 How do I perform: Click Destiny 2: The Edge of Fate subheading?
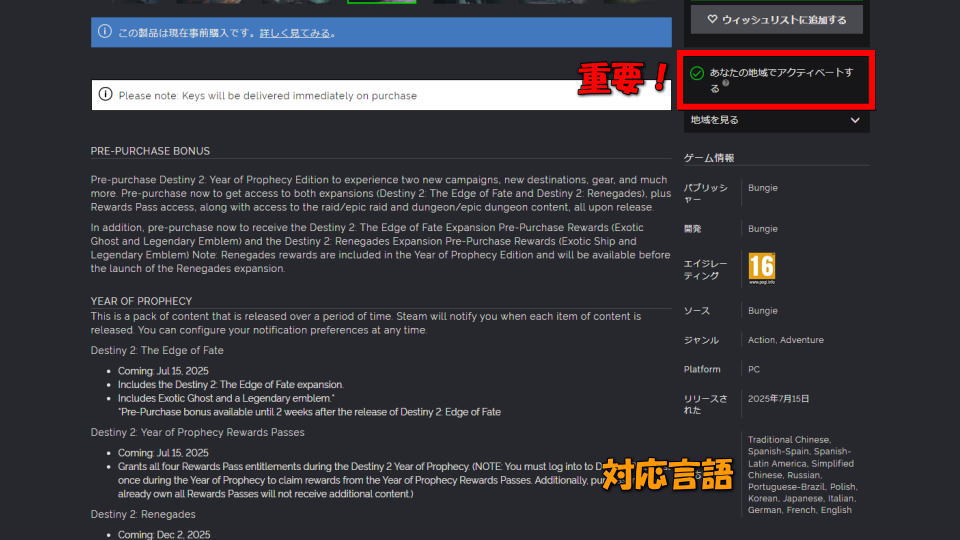coord(157,350)
